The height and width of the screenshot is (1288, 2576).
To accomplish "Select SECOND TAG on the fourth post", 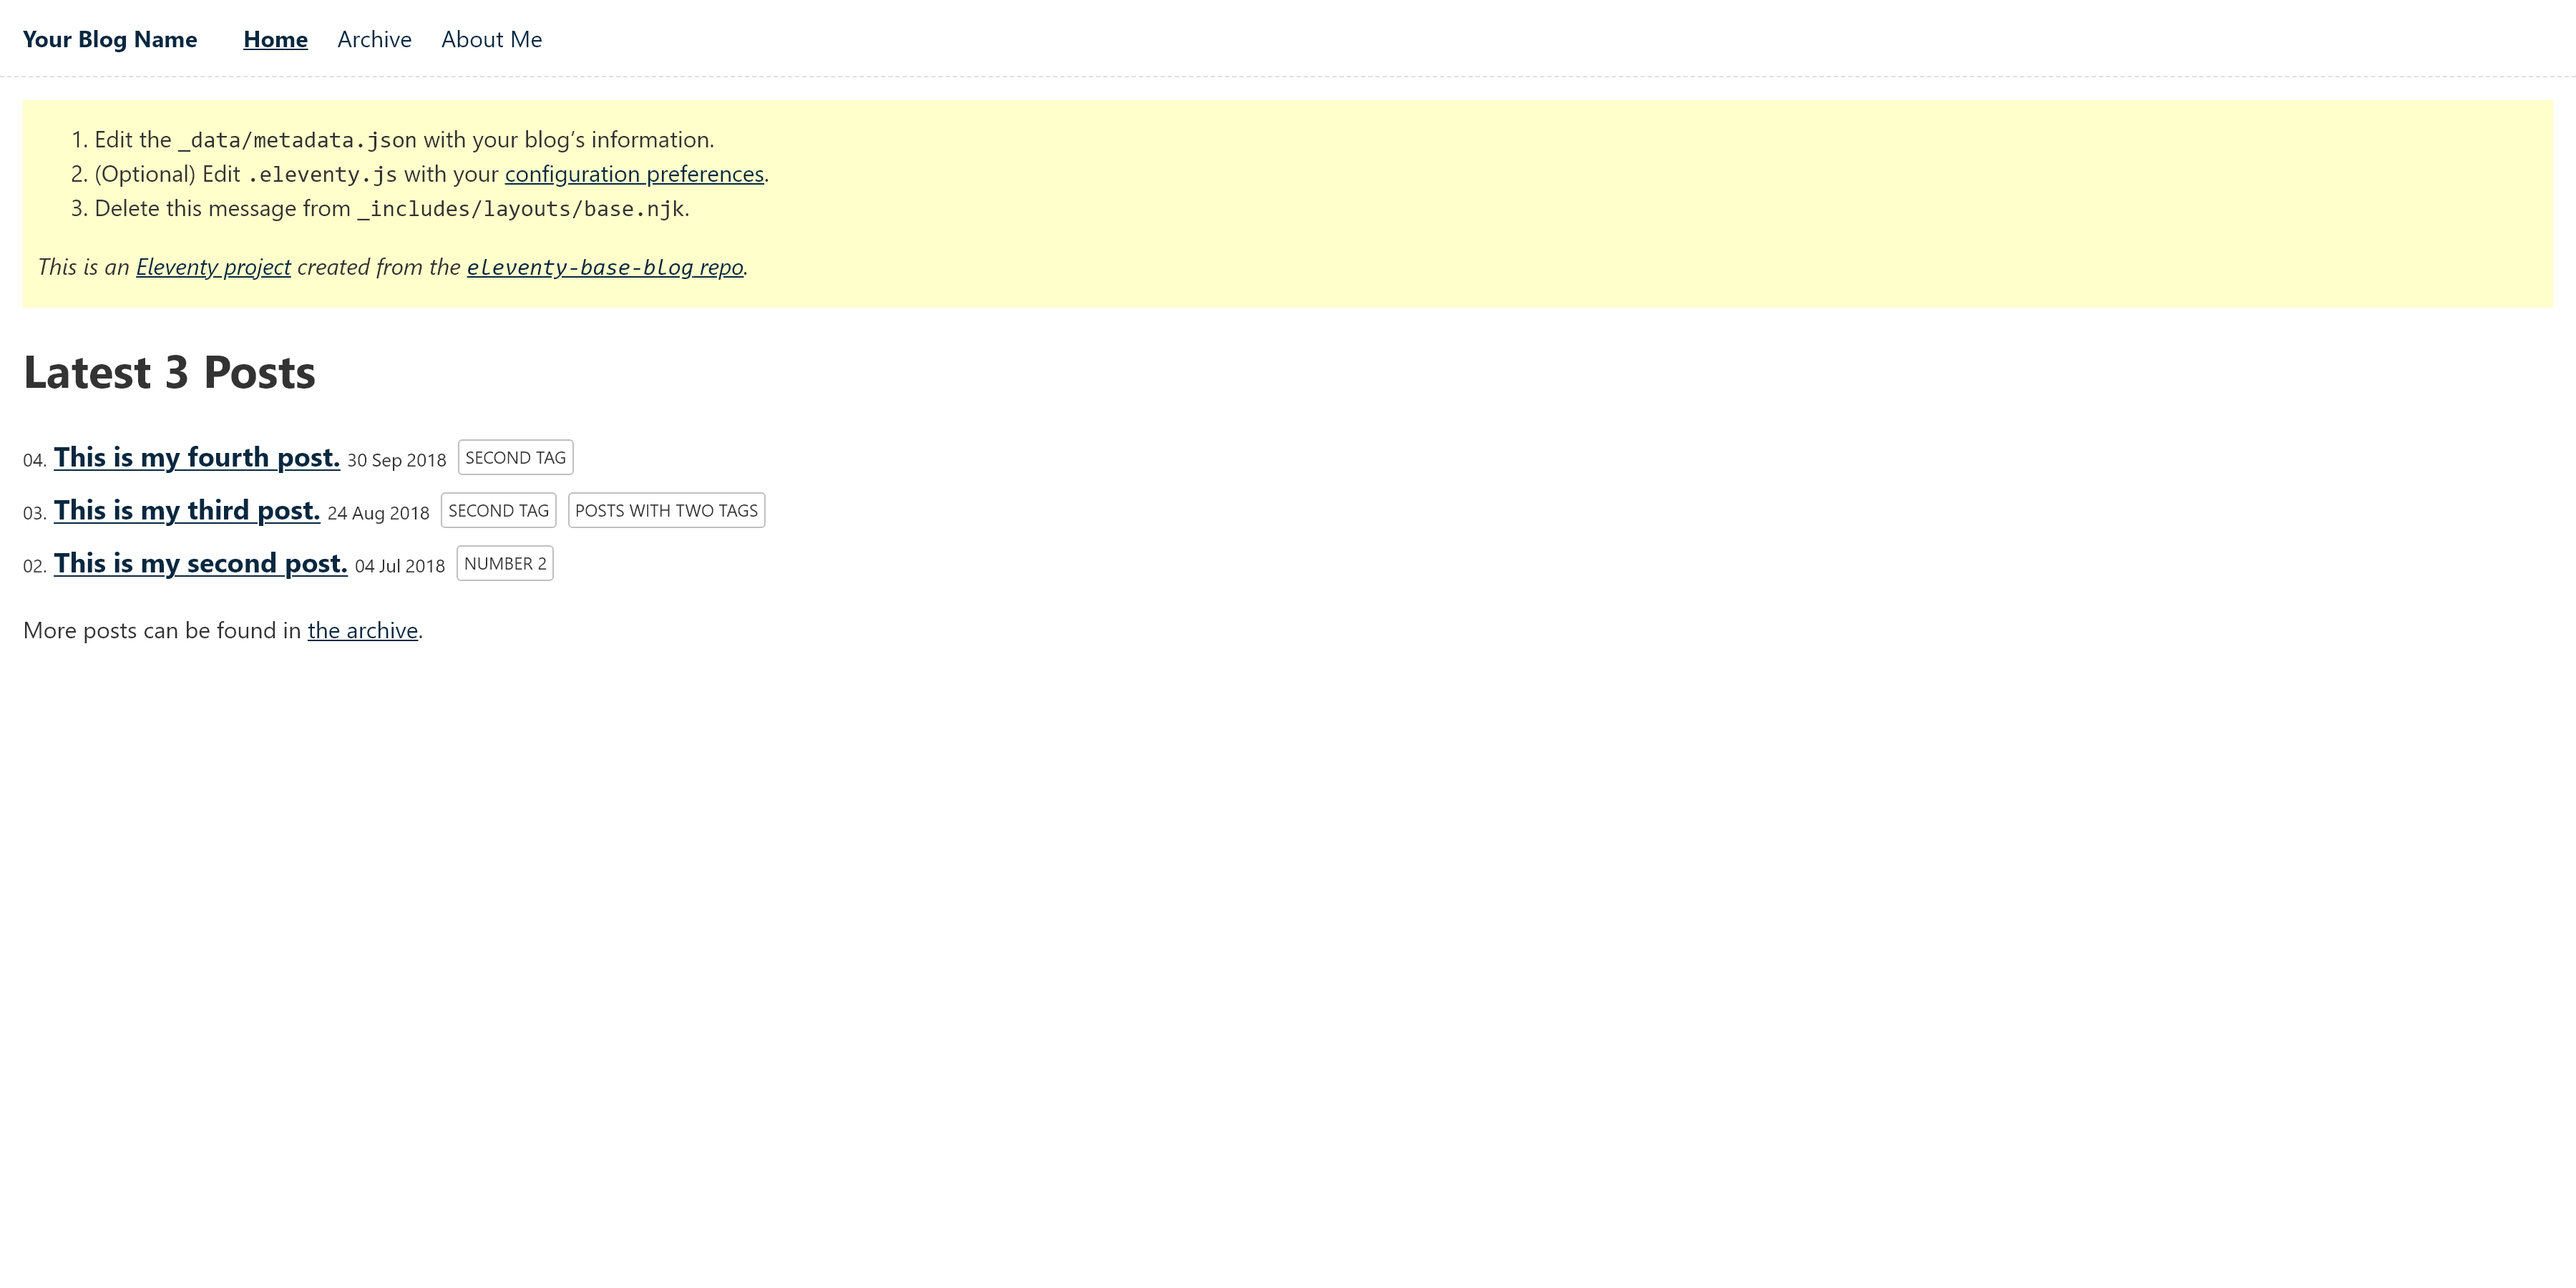I will click(515, 457).
